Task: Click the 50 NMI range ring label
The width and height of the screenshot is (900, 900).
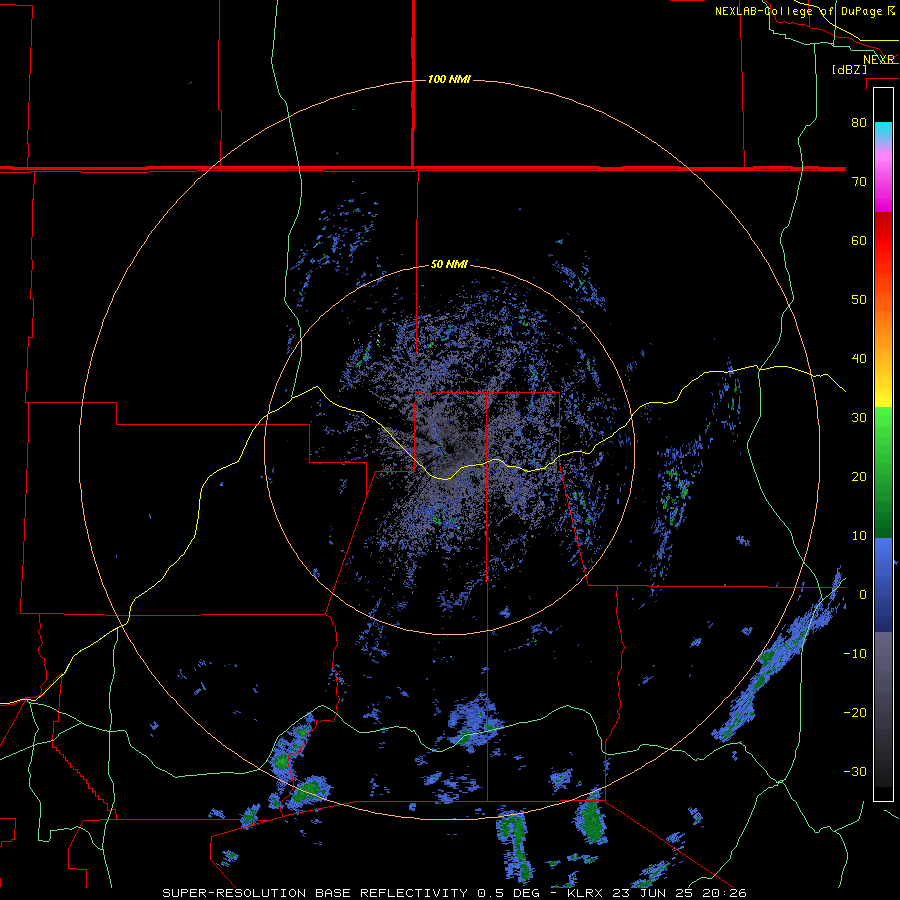Action: pyautogui.click(x=449, y=265)
